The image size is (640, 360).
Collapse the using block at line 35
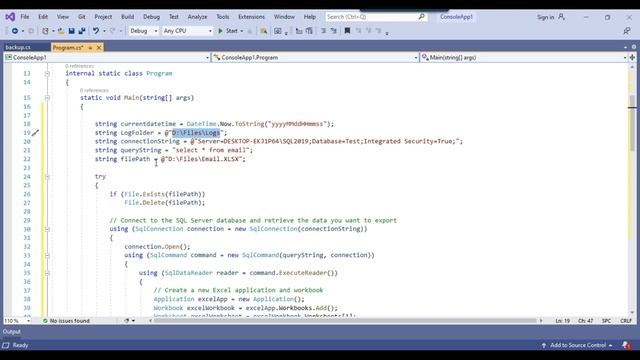[x=47, y=273]
